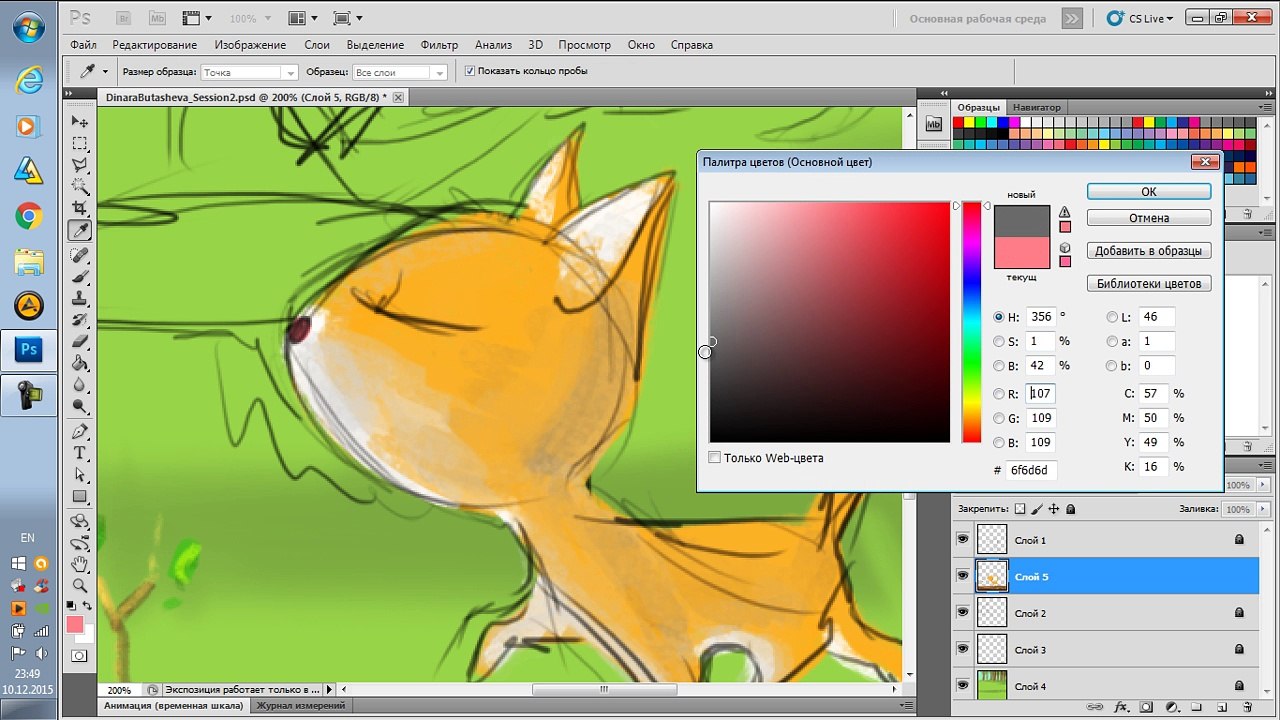Select the Brush tool
This screenshot has height=720, width=1280.
80,277
